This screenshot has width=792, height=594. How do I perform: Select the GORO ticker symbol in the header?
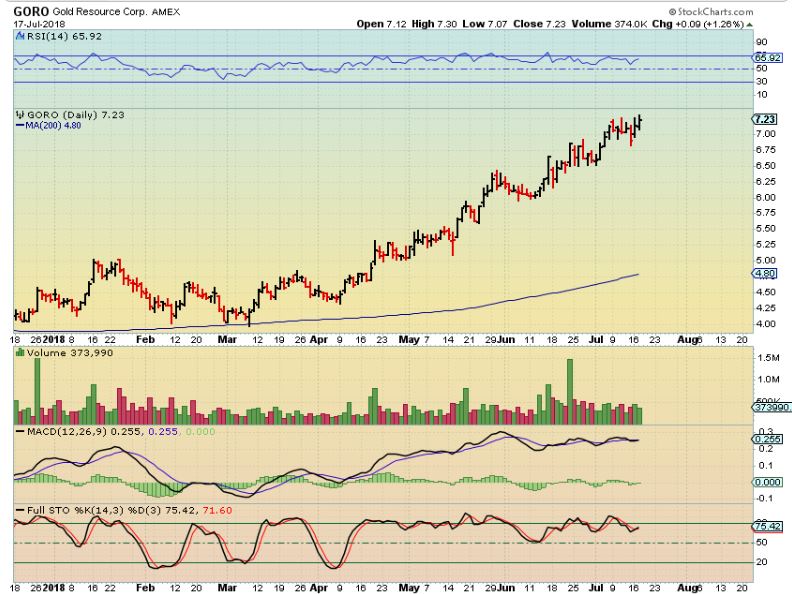pos(31,11)
